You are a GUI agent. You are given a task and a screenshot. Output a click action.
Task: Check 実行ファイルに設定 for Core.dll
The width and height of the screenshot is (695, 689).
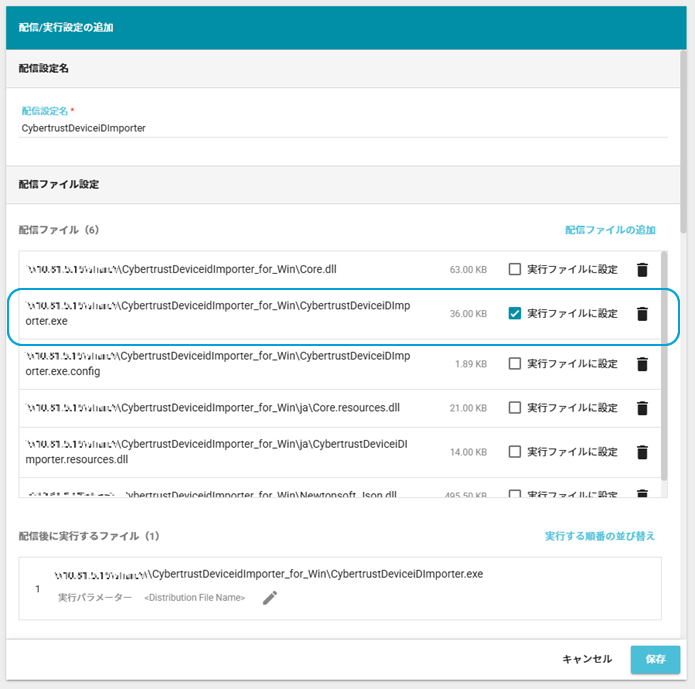point(515,270)
